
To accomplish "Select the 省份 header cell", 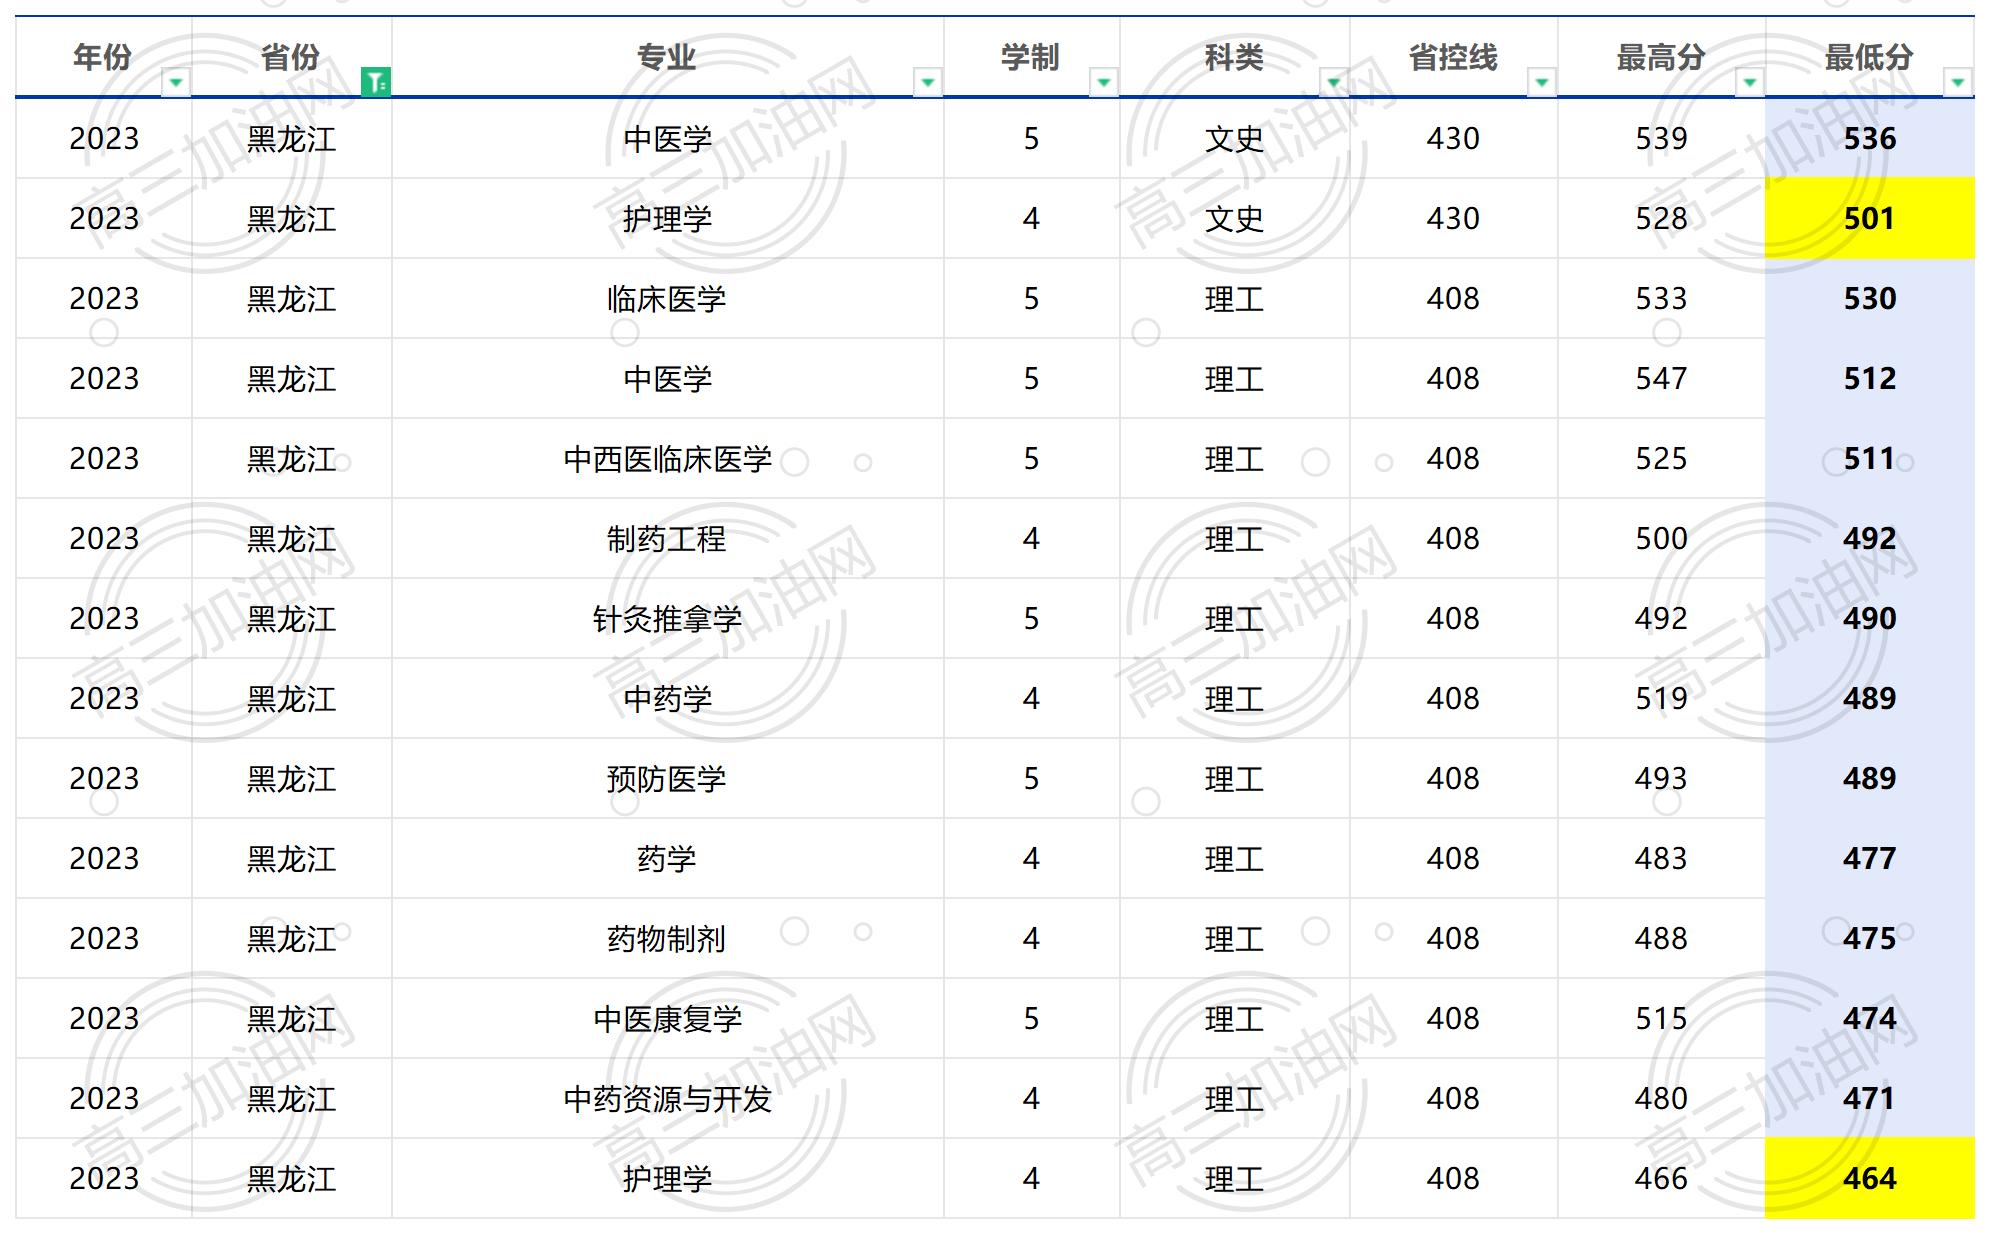I will pos(292,57).
